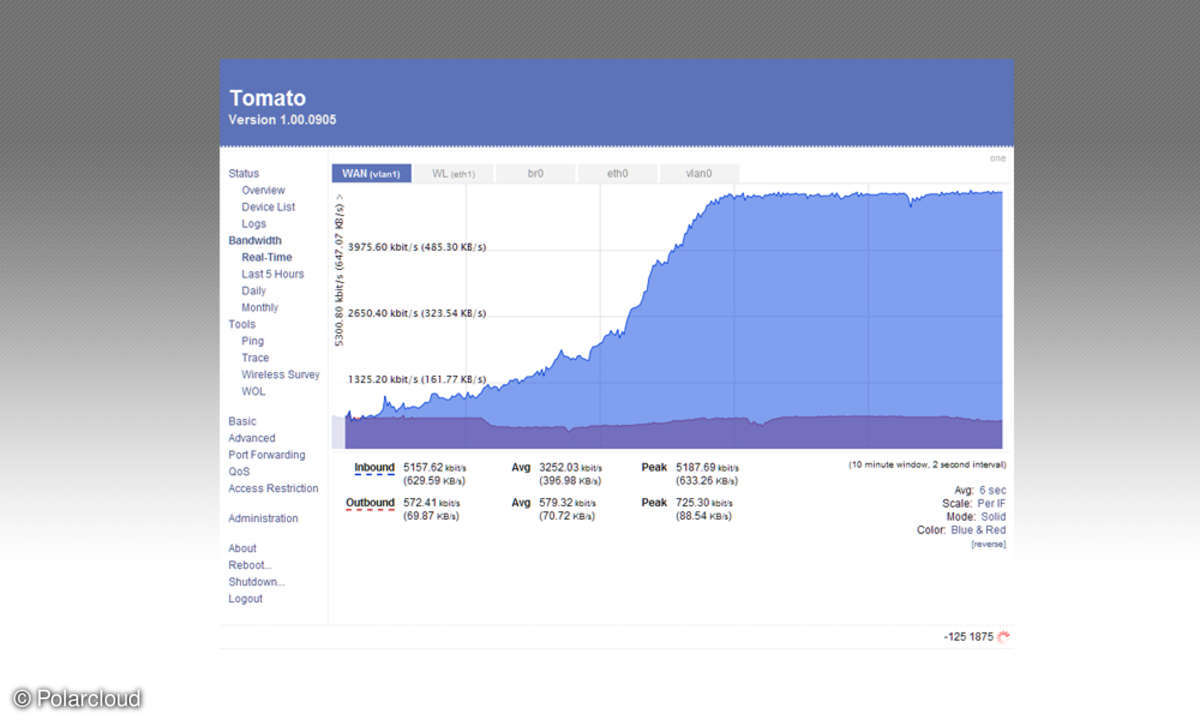Open the Status section in sidebar
Screen dimensions: 1200x720
243,173
